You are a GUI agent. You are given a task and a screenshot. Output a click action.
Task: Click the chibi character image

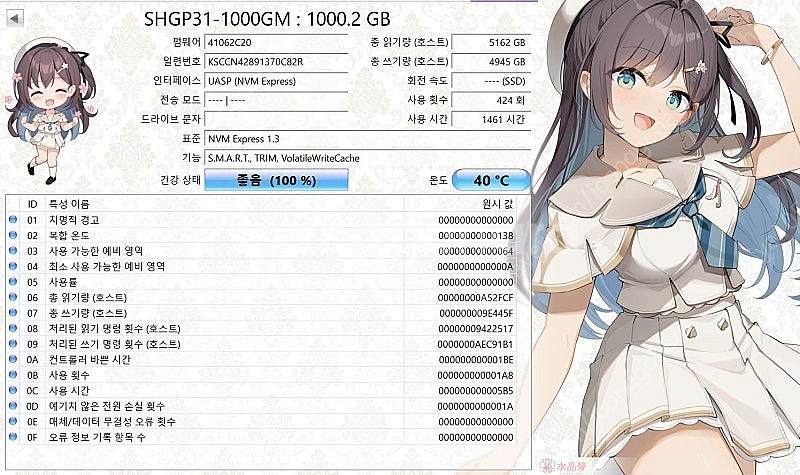pyautogui.click(x=49, y=110)
